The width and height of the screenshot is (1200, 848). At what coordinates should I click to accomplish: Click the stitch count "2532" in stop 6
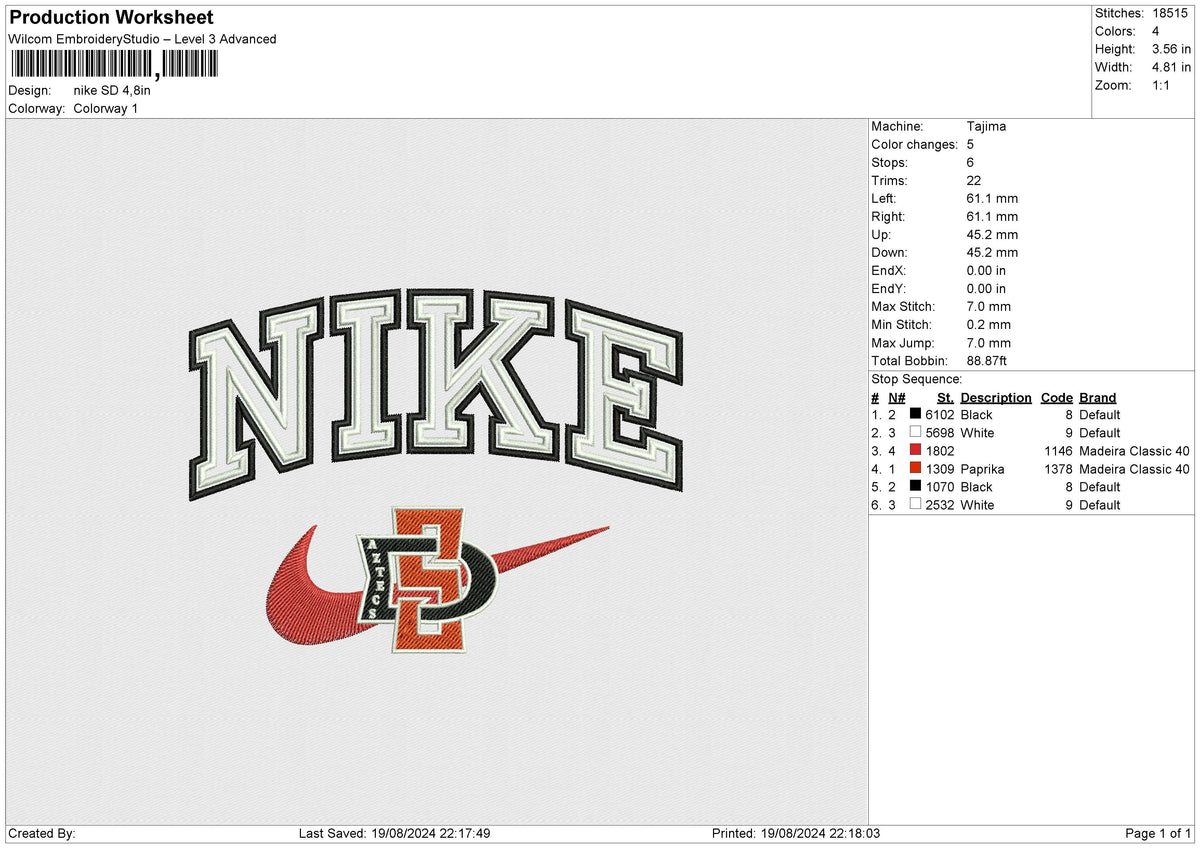[940, 505]
